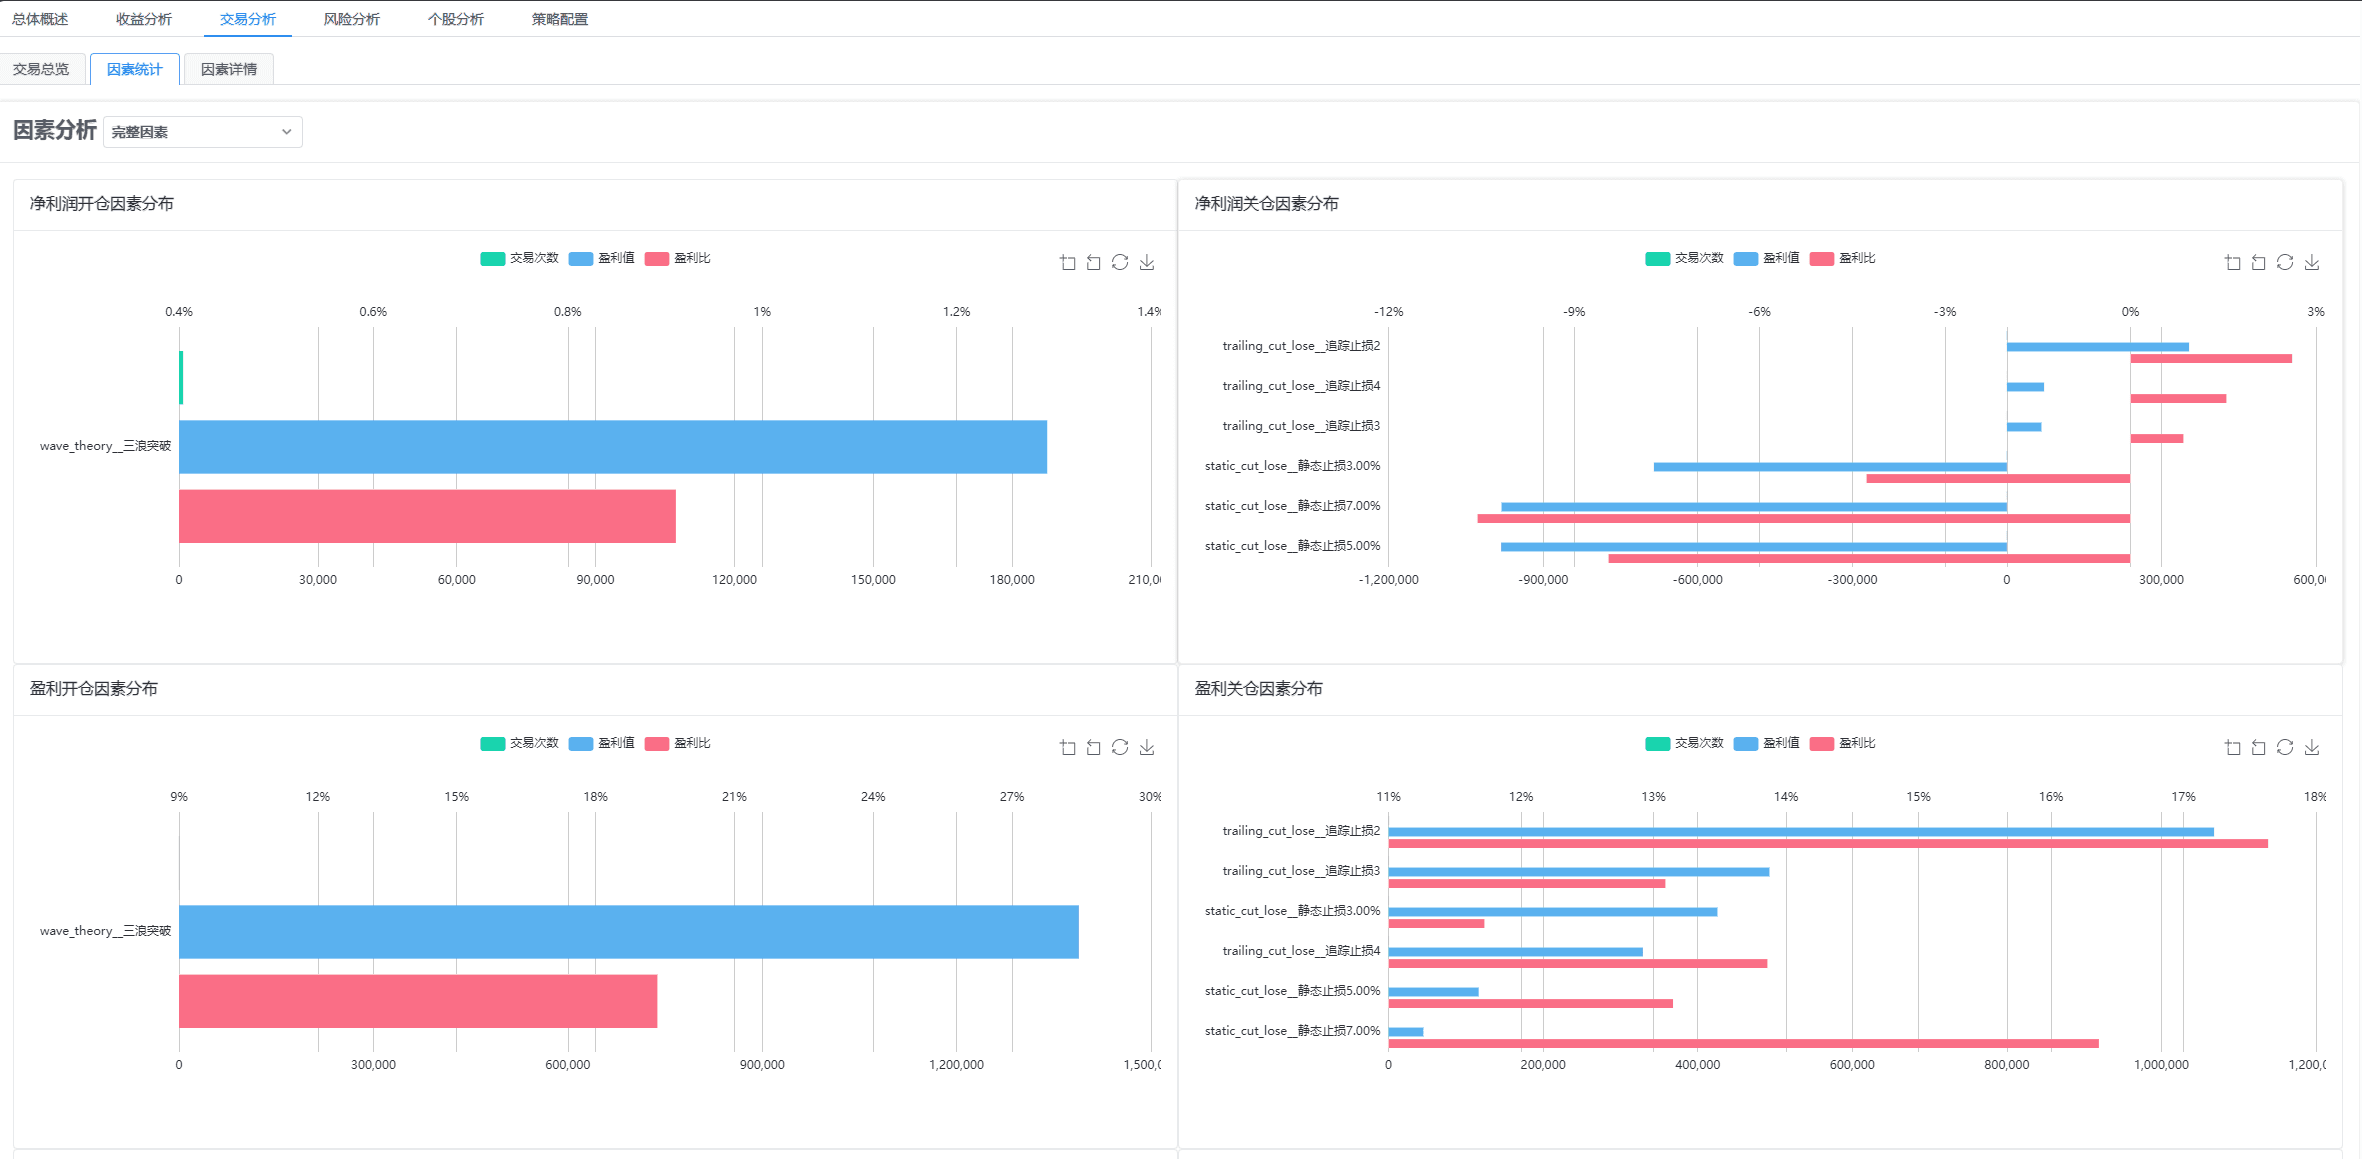The image size is (2362, 1159).
Task: Click zoom reset icon in 盈利关仓因素分布 chart
Action: (x=2259, y=747)
